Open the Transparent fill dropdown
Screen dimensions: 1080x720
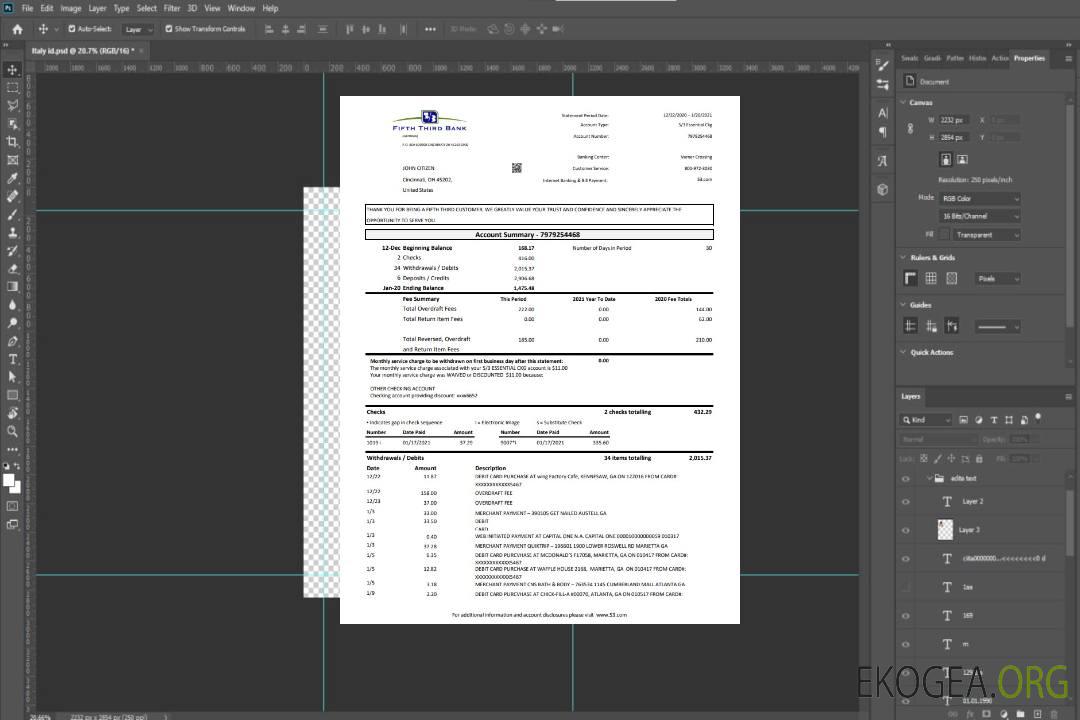[987, 235]
